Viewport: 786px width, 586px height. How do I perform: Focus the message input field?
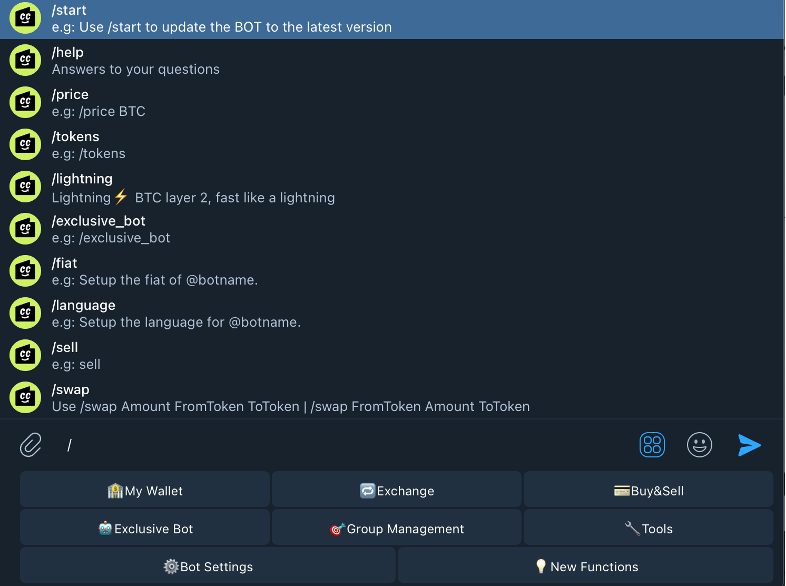340,445
